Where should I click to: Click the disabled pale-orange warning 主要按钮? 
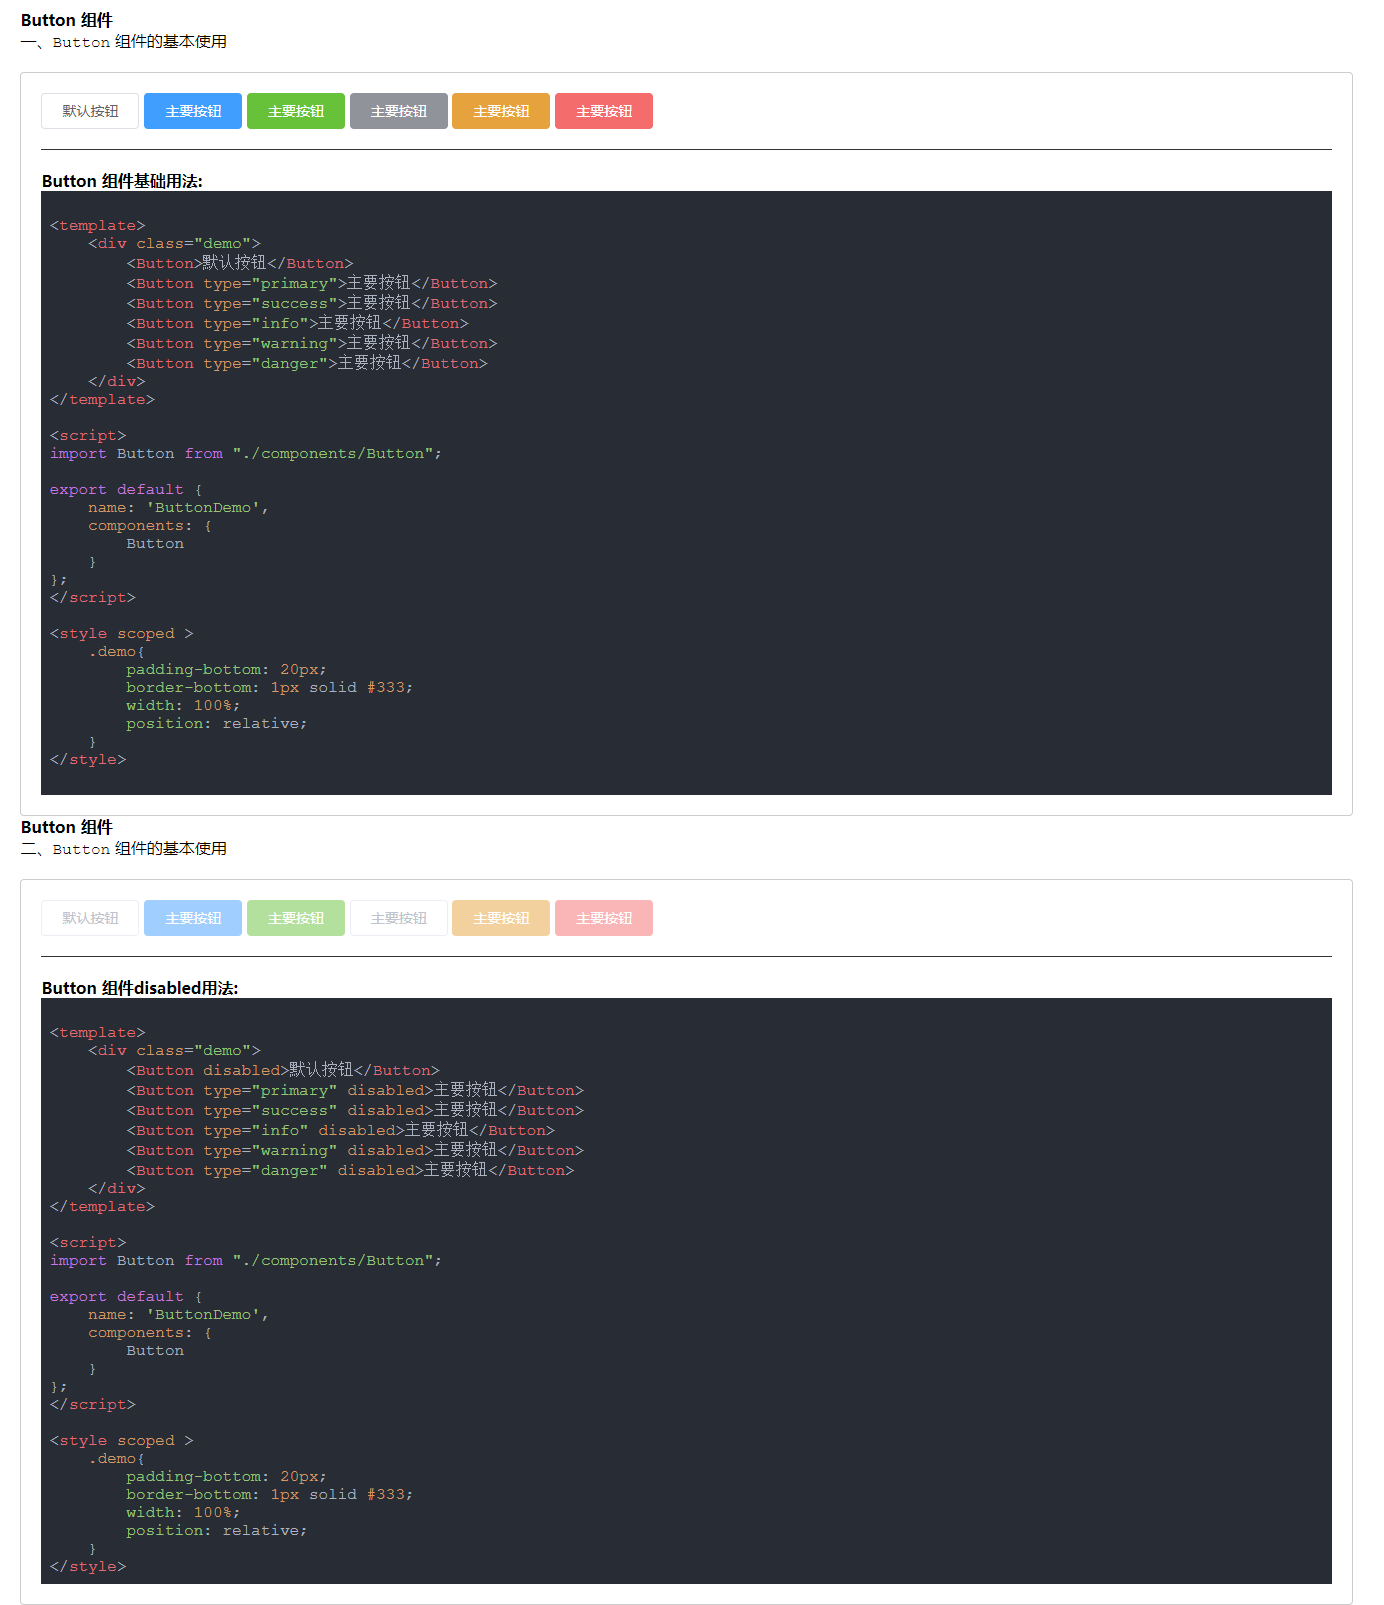[501, 918]
